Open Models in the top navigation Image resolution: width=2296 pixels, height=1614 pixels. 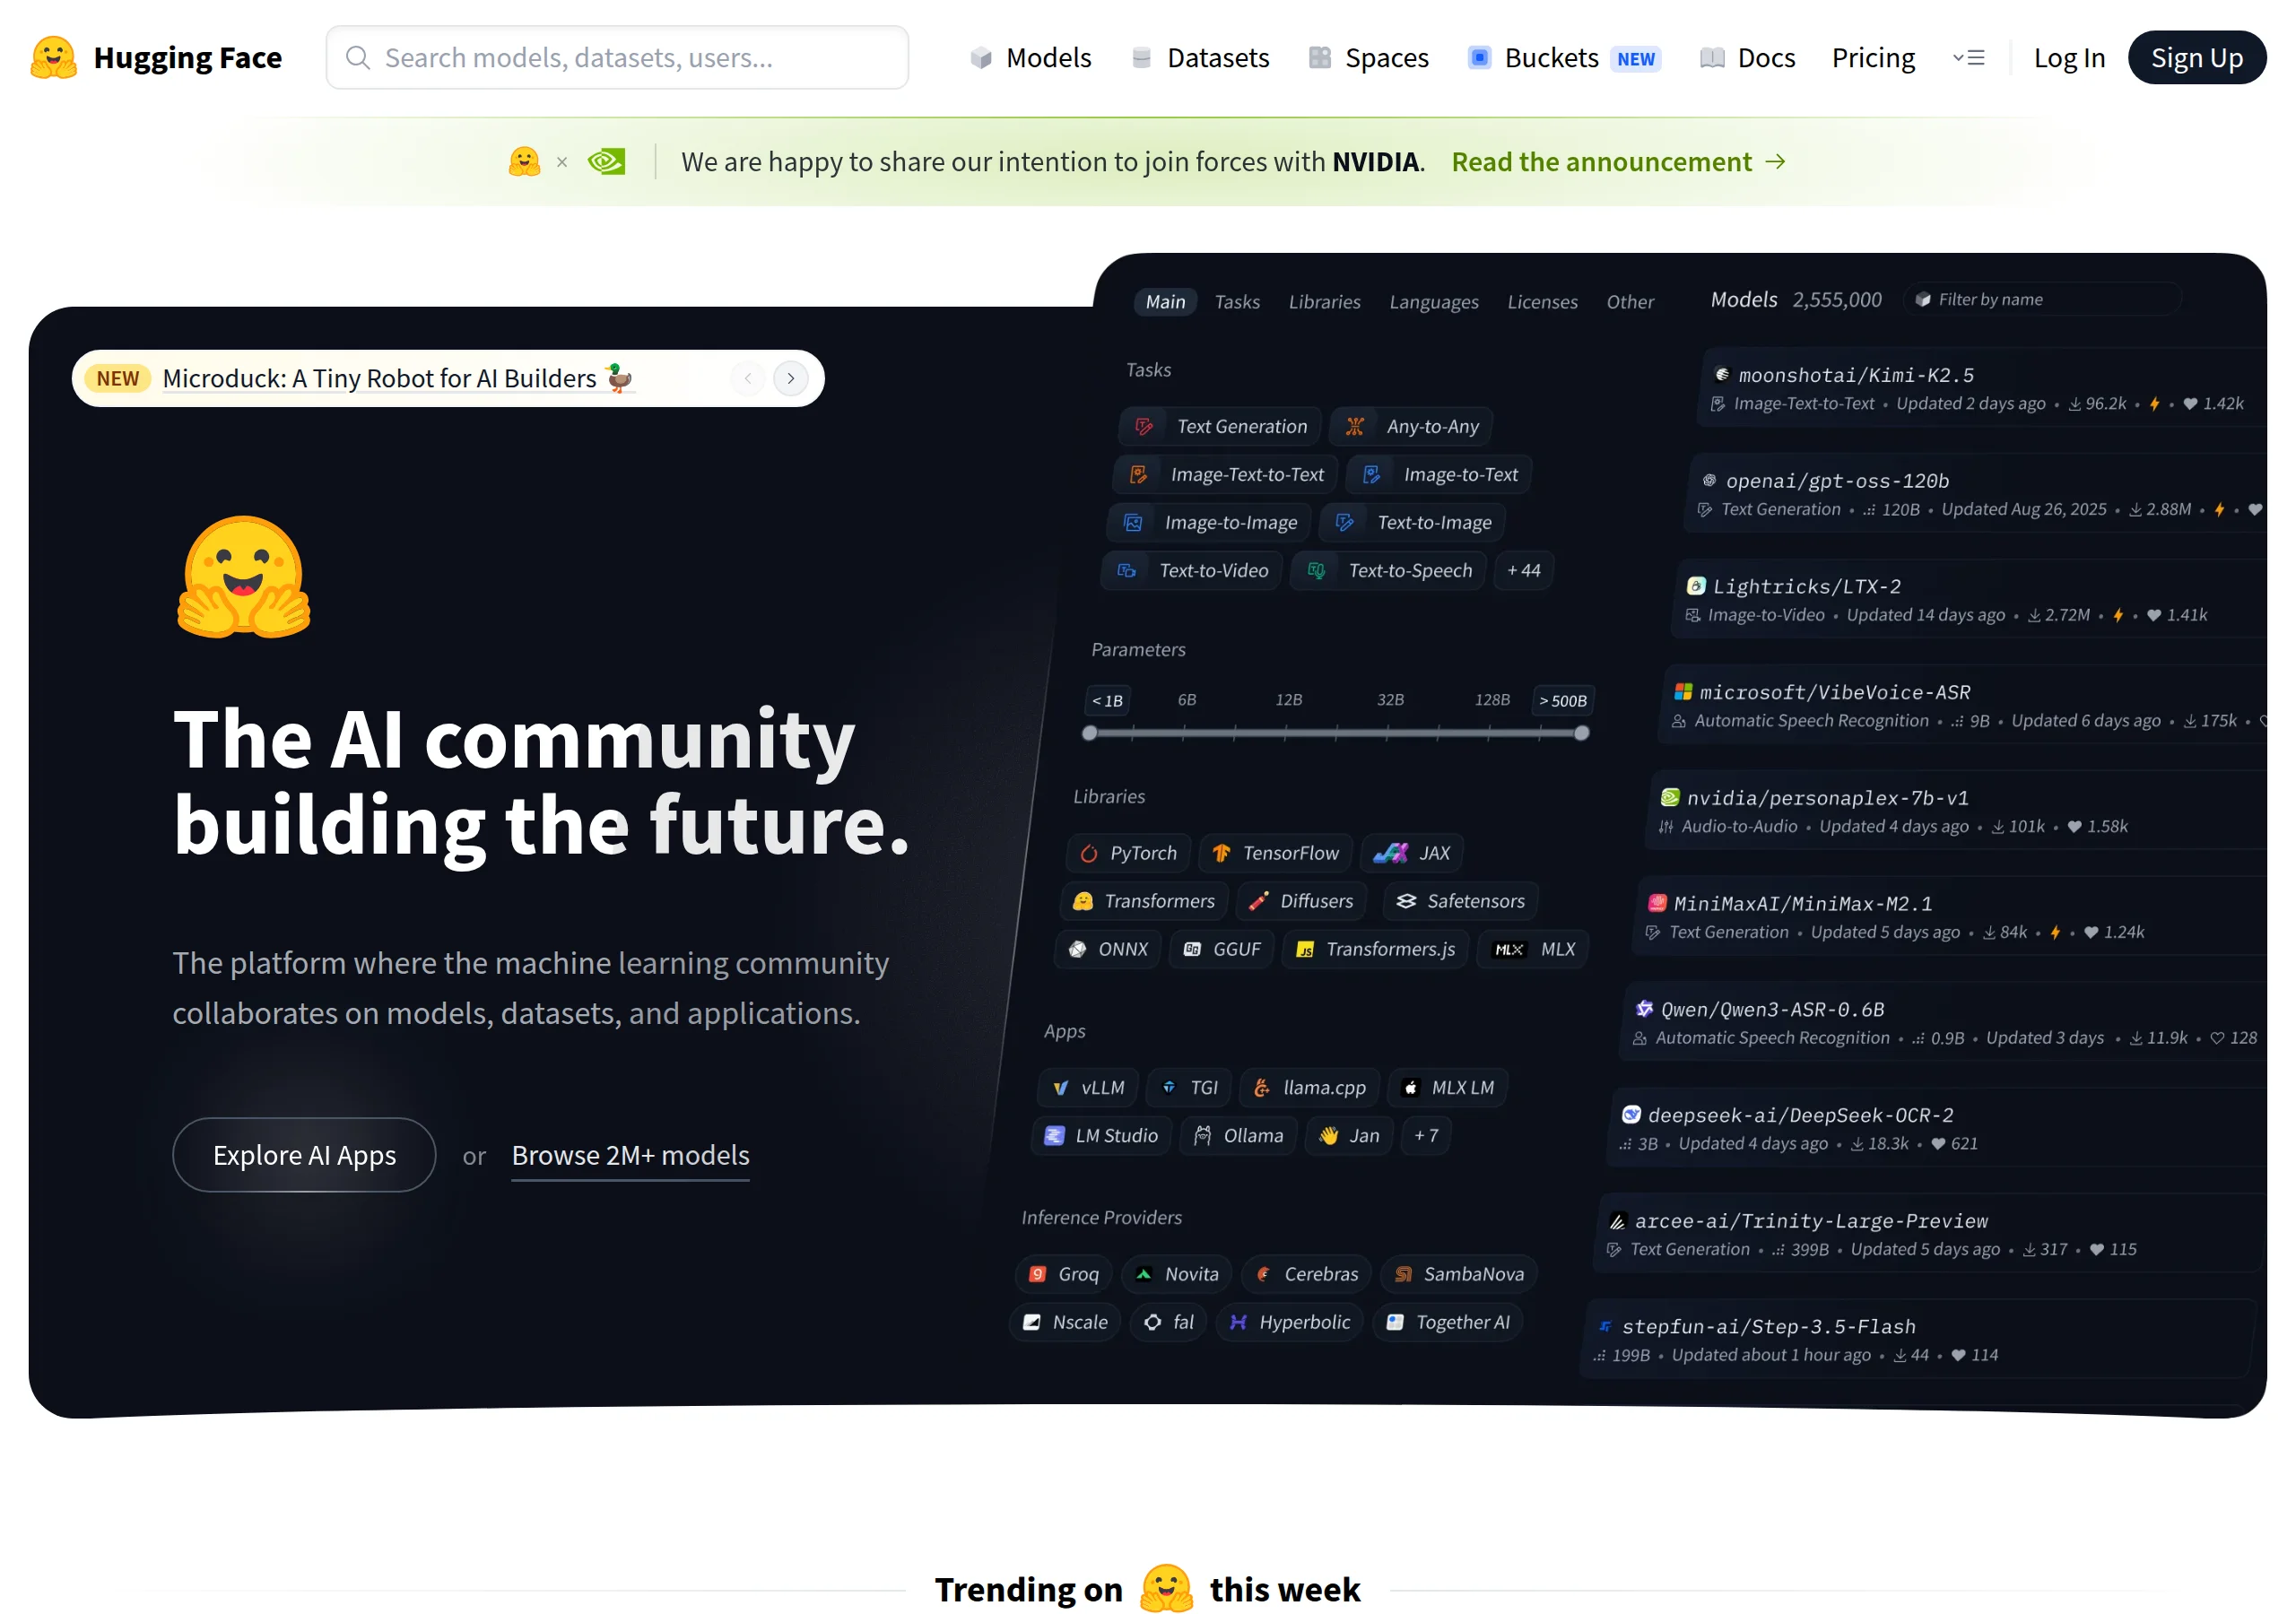pos(1030,57)
